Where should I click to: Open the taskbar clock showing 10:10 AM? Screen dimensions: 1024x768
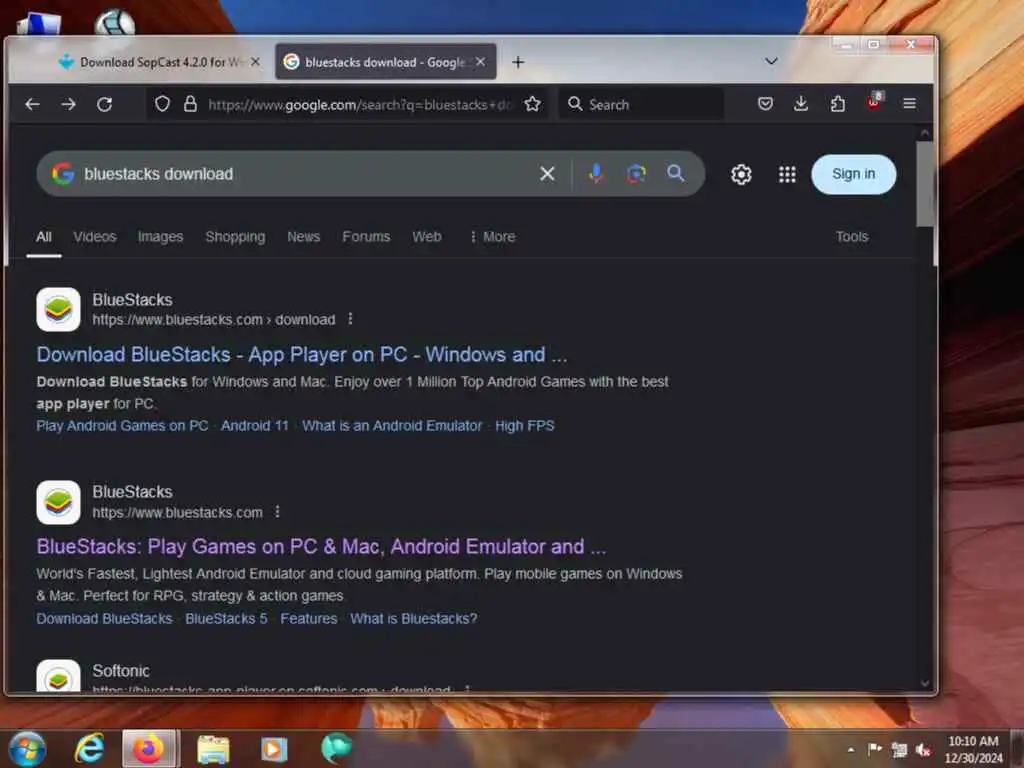pyautogui.click(x=973, y=749)
